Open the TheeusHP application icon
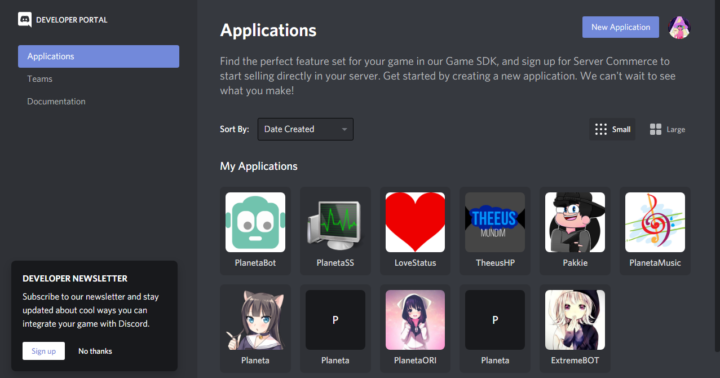 pyautogui.click(x=495, y=222)
